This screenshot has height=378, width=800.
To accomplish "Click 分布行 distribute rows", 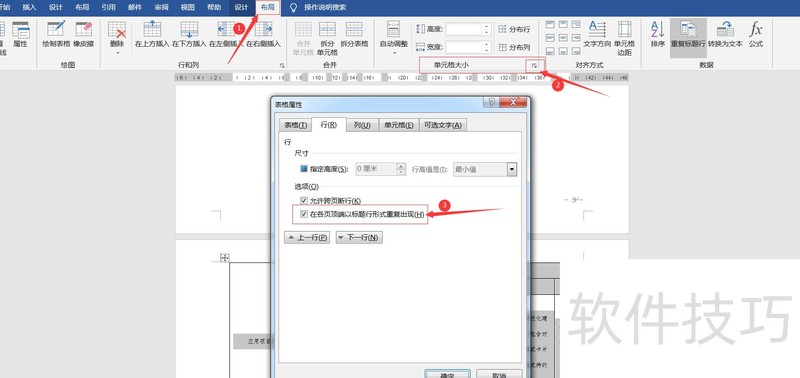I will coord(514,29).
